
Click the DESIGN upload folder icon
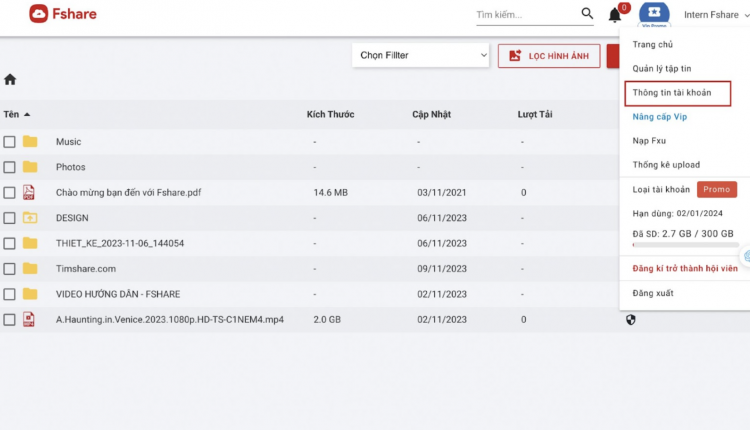pyautogui.click(x=30, y=218)
